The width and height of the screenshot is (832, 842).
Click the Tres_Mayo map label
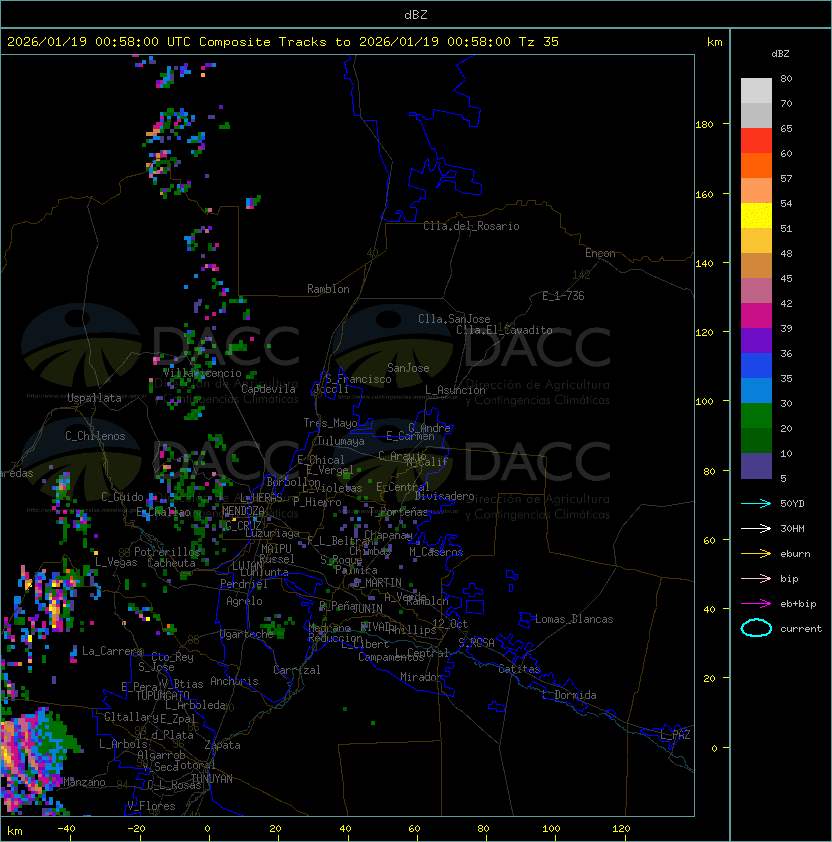point(330,423)
